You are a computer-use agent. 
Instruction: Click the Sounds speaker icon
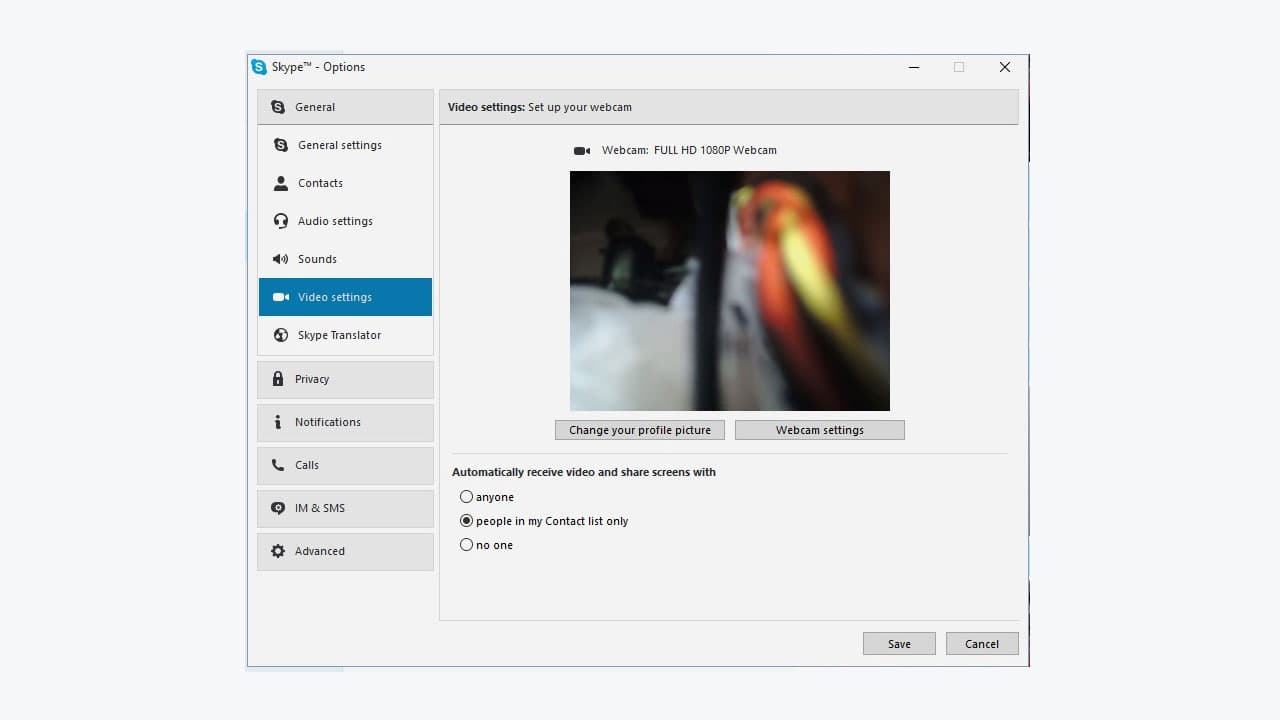pyautogui.click(x=279, y=259)
